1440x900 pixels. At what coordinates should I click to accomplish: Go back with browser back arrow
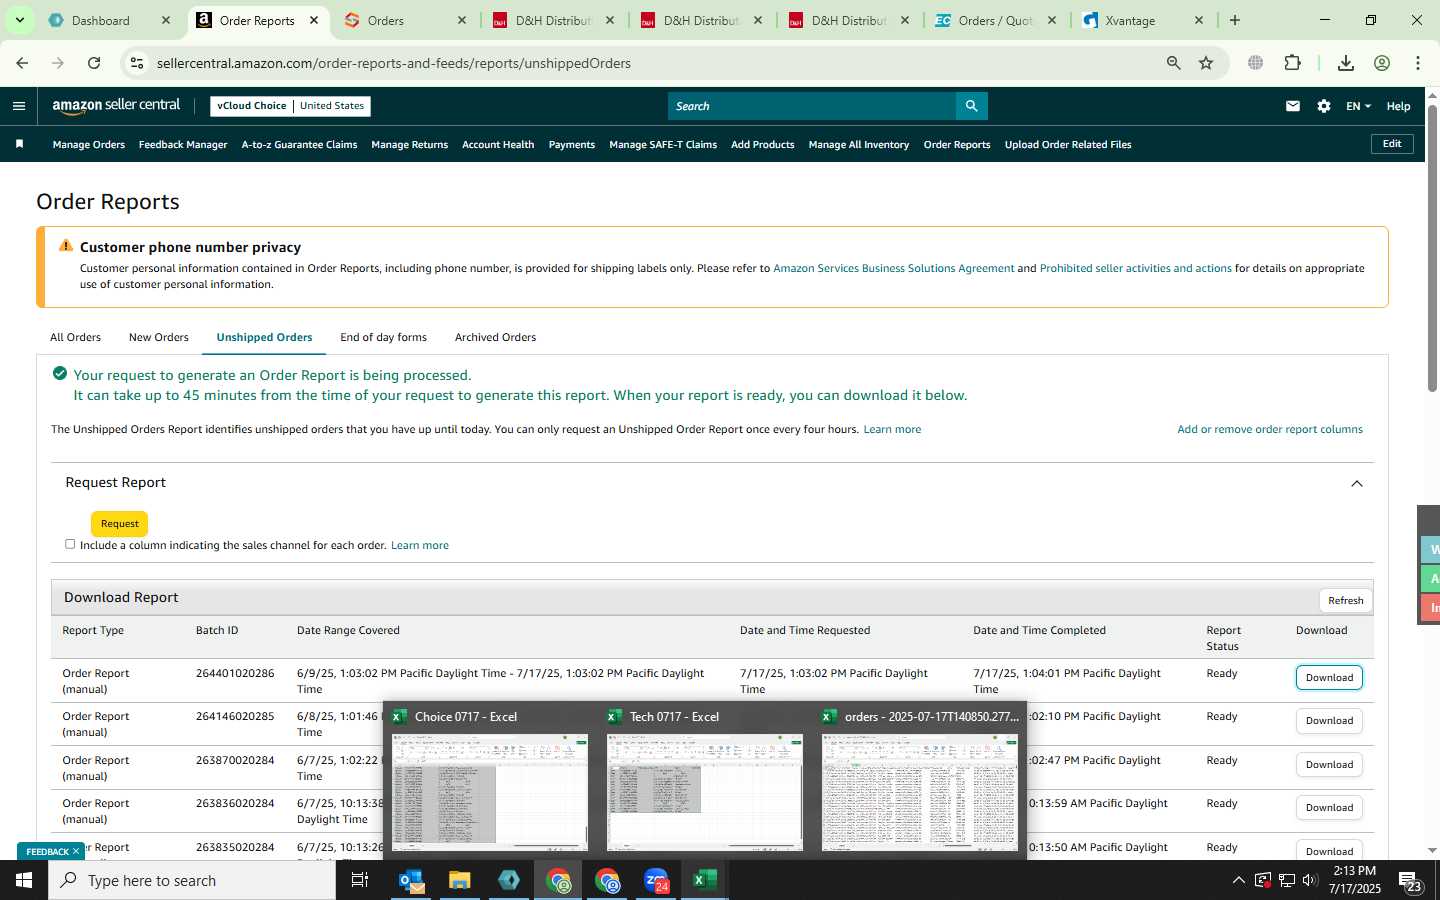pyautogui.click(x=22, y=63)
